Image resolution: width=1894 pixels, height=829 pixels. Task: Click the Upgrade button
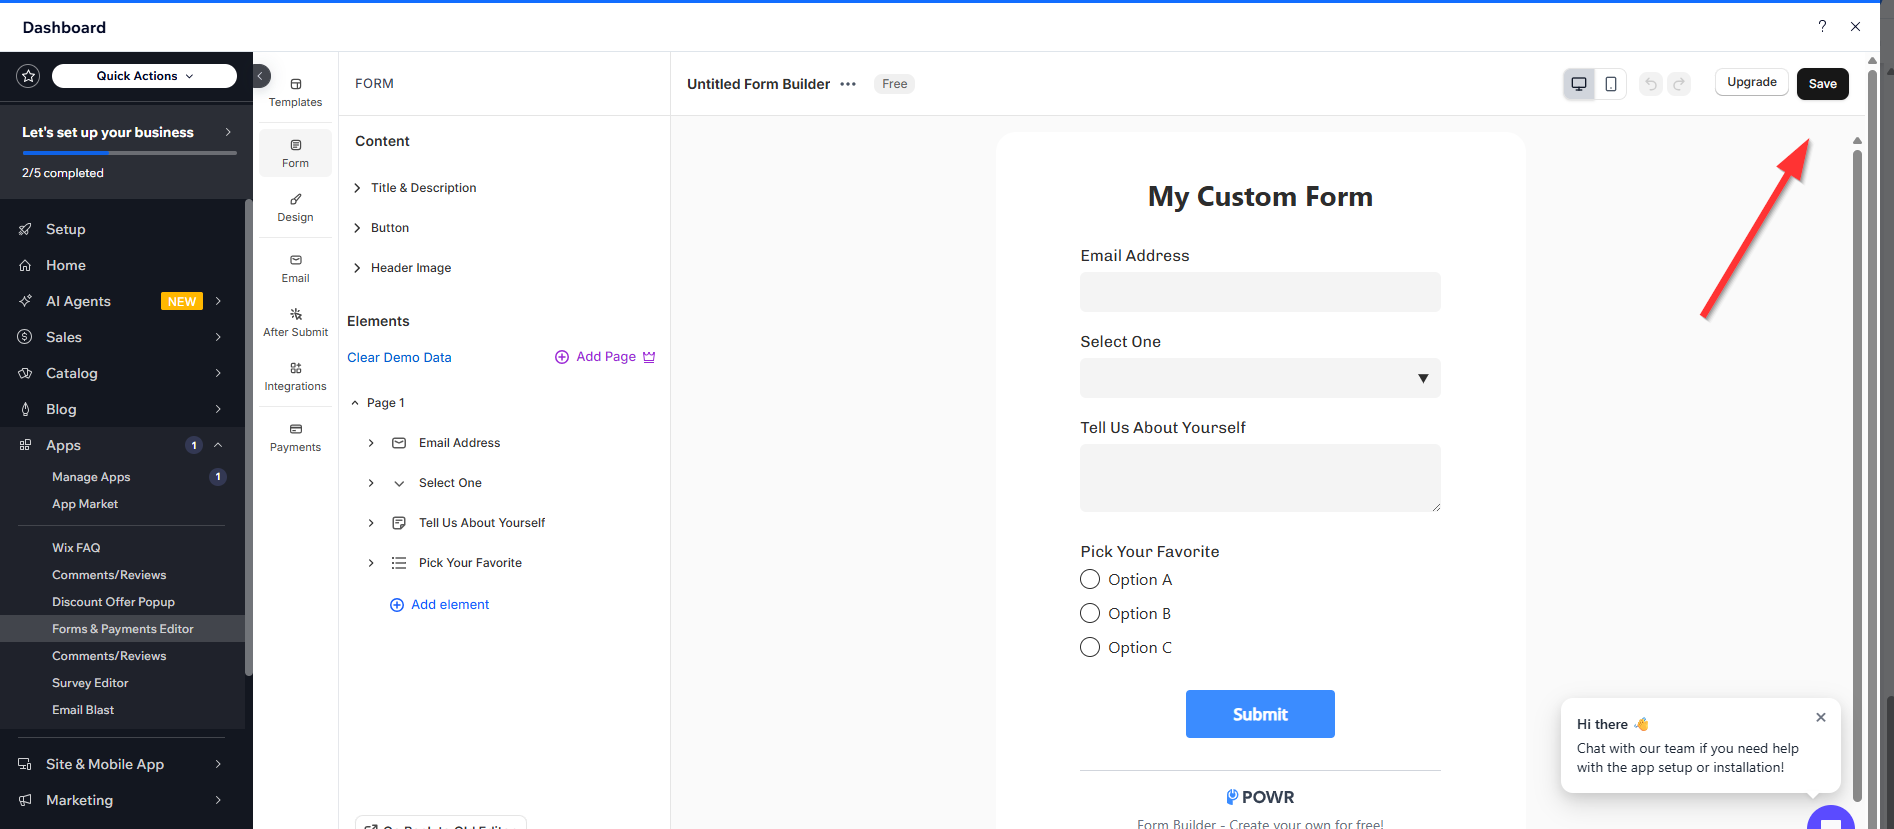pos(1752,82)
